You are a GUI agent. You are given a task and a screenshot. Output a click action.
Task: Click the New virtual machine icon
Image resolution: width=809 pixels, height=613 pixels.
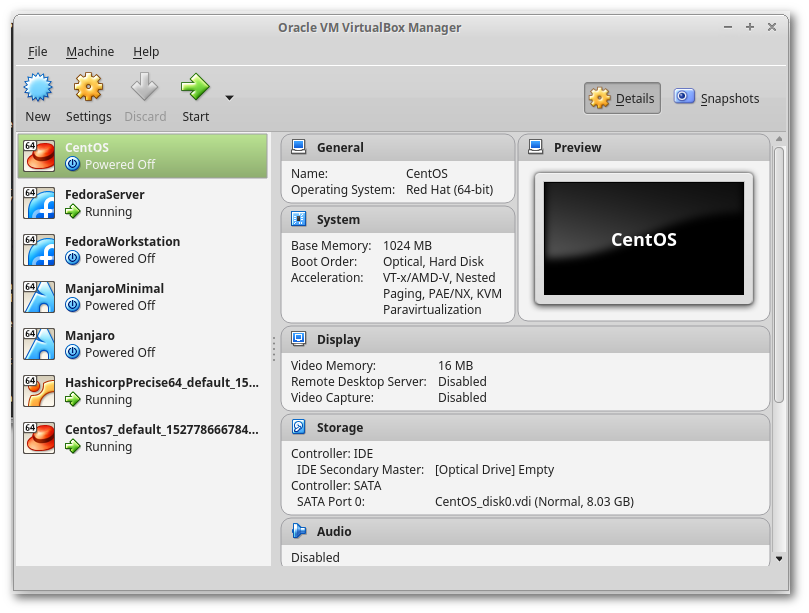click(x=38, y=88)
